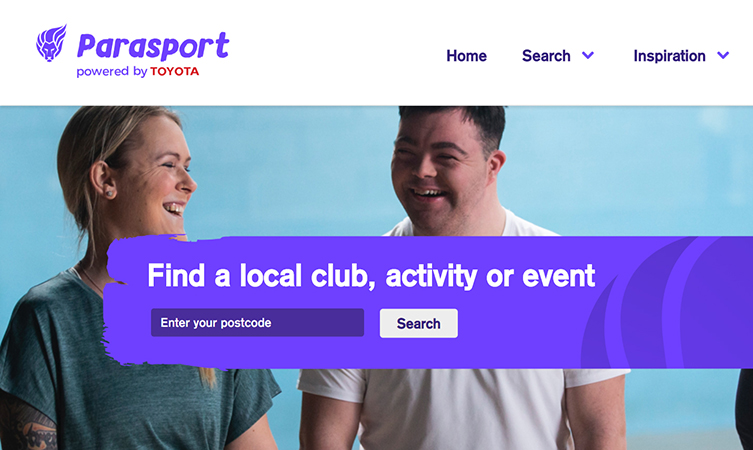
Task: Click the 'powered by' tagline text
Action: [111, 72]
